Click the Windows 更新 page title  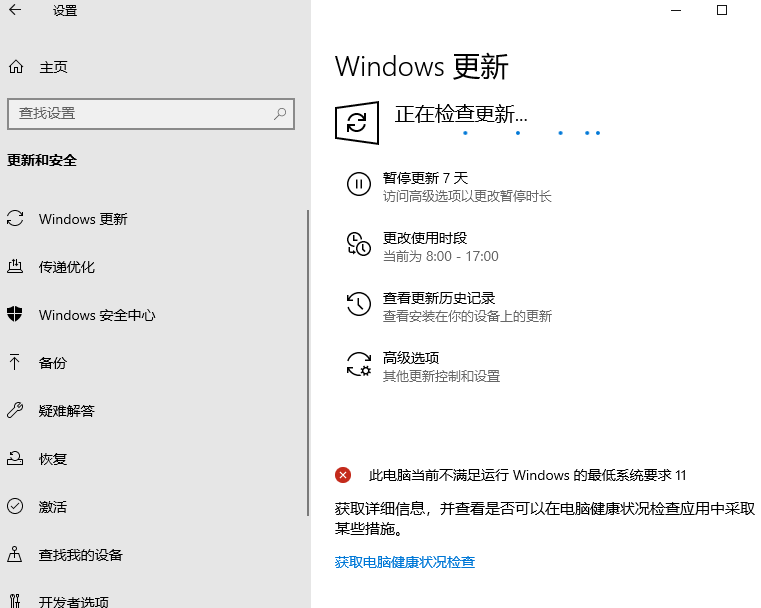click(421, 66)
